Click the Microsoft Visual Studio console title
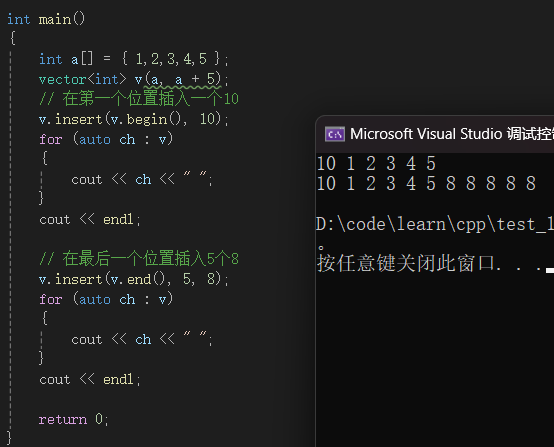The image size is (554, 447). (452, 134)
